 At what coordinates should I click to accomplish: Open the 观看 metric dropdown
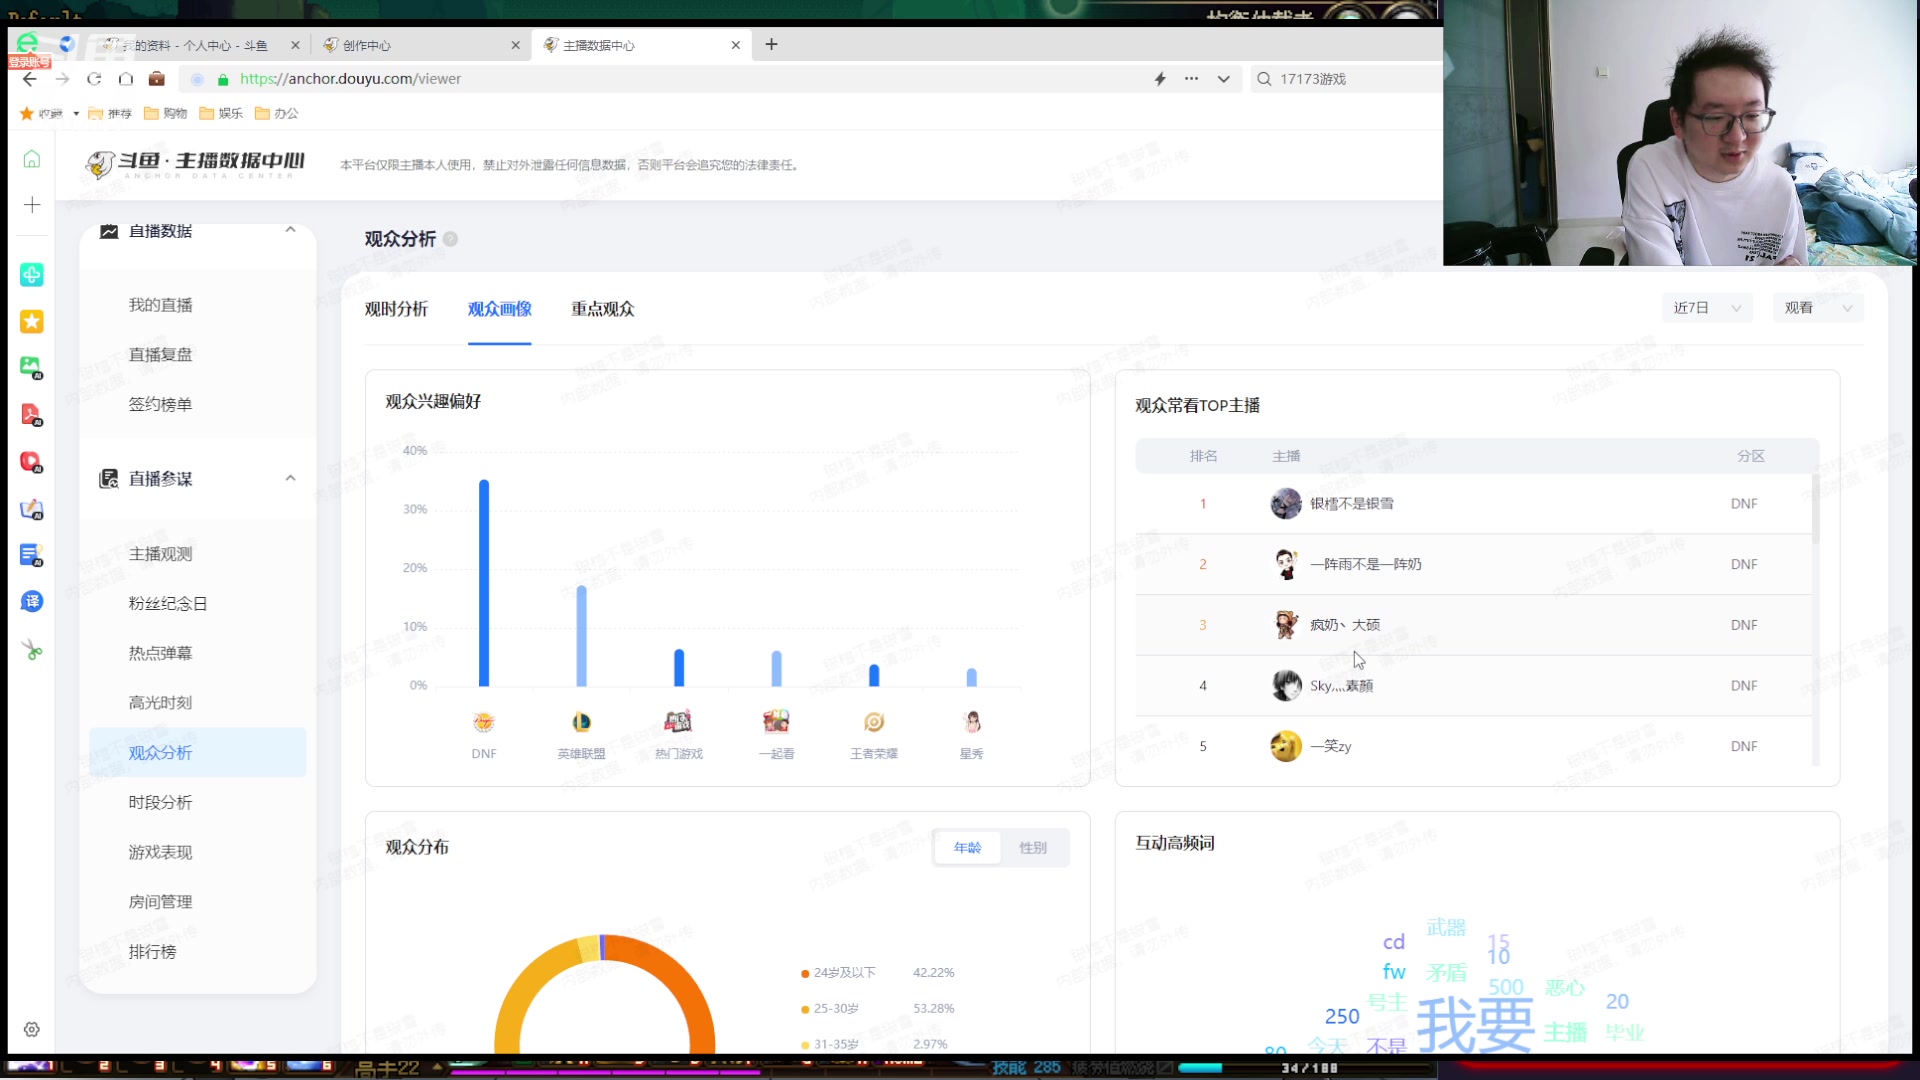[1818, 308]
